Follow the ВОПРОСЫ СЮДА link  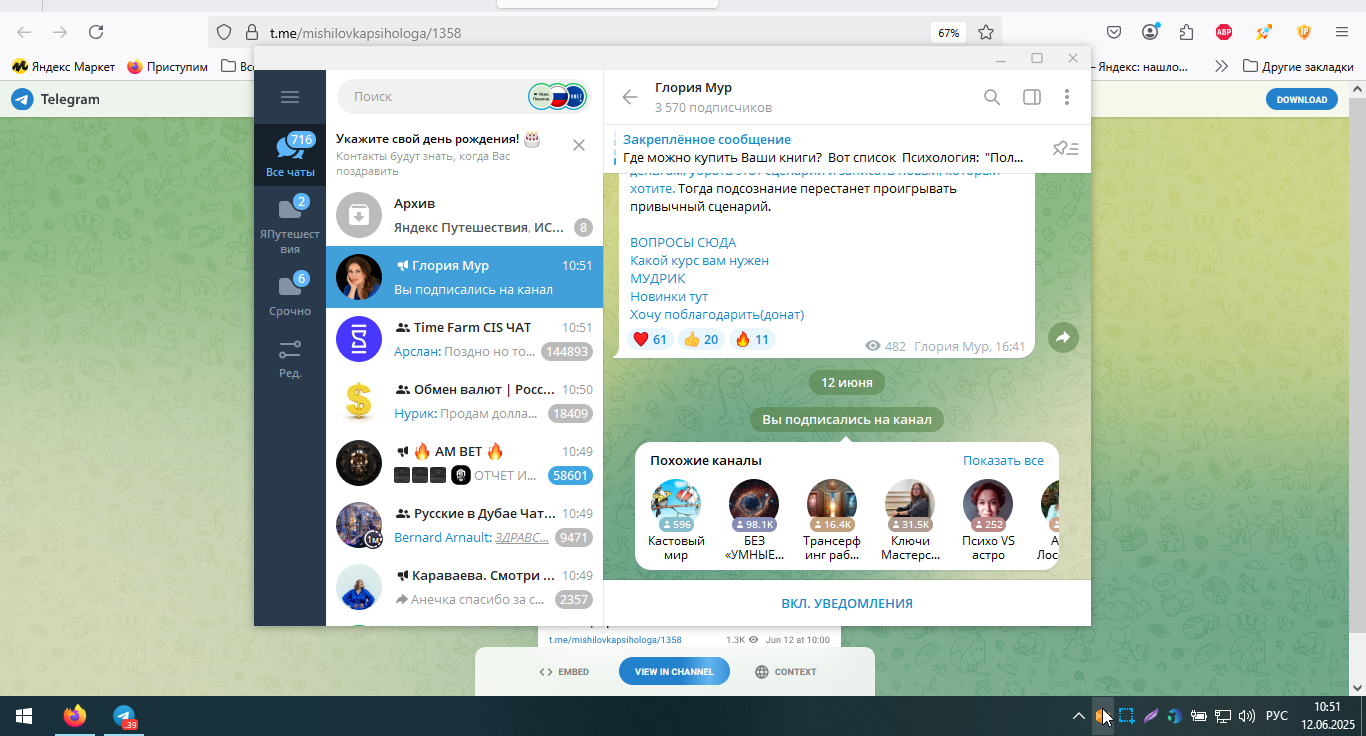(683, 242)
